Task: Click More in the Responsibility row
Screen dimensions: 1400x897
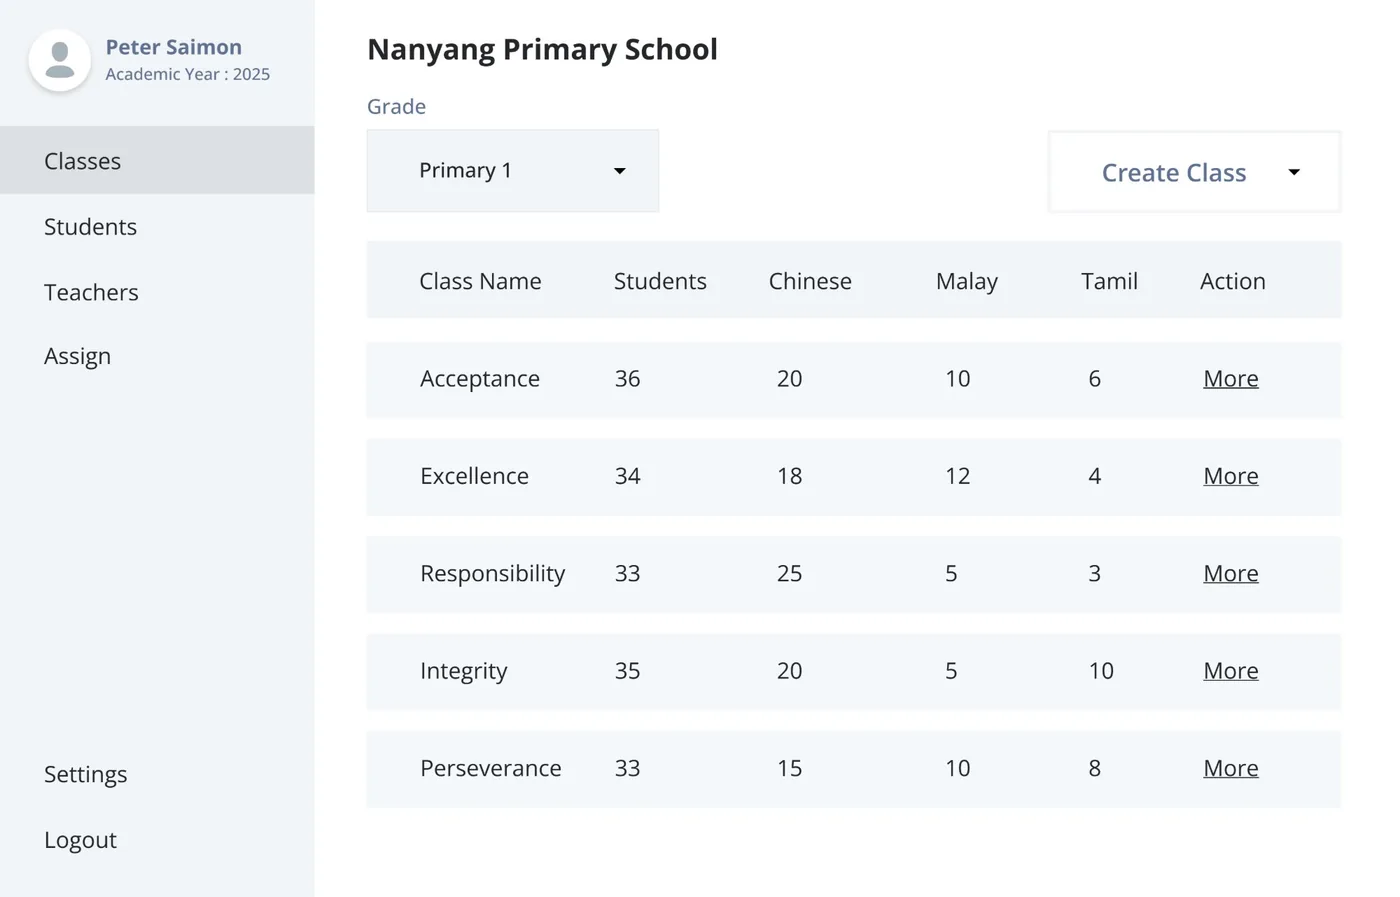Action: 1231,573
